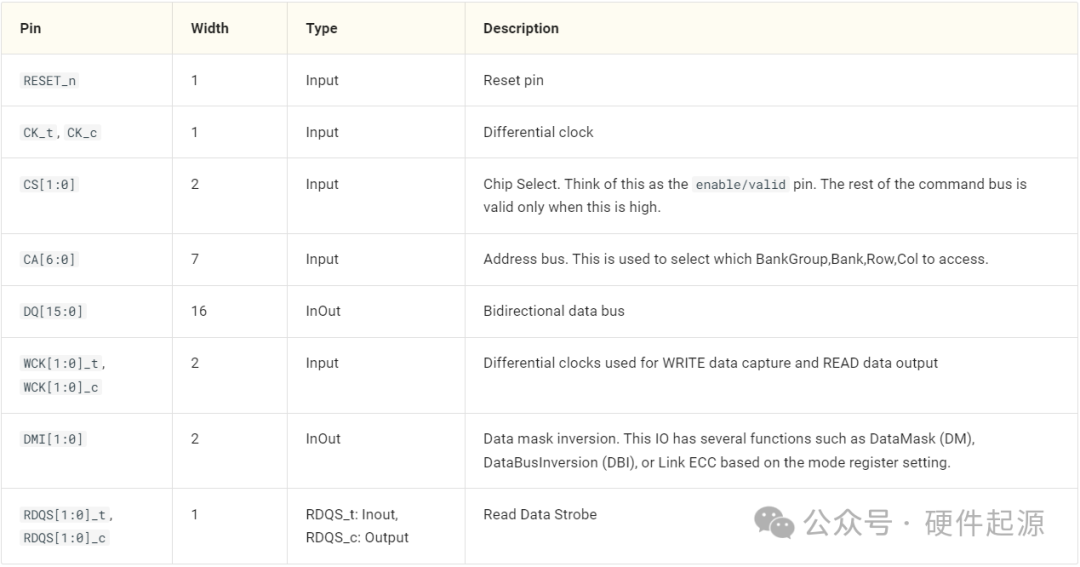The height and width of the screenshot is (567, 1080).
Task: Click the Type column header
Action: pyautogui.click(x=321, y=28)
